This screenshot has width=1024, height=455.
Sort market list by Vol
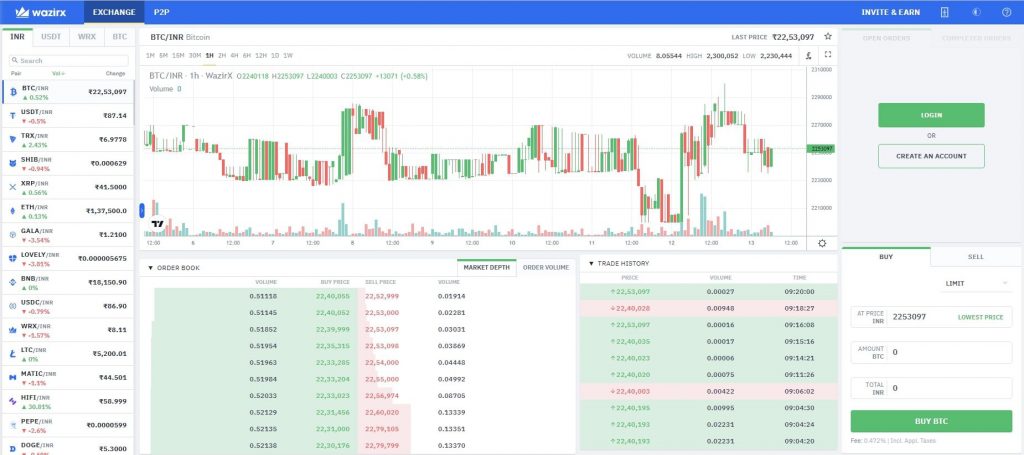[x=59, y=74]
